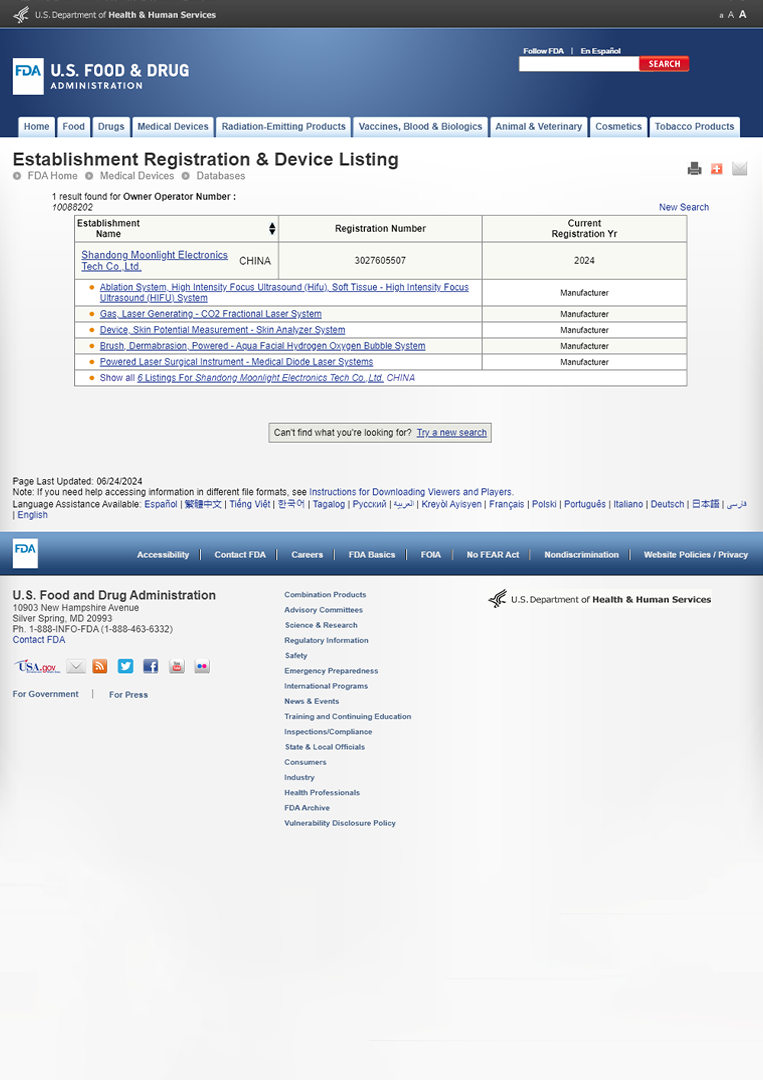Image resolution: width=763 pixels, height=1080 pixels.
Task: Open the Cosmetics tab
Action: coord(618,127)
